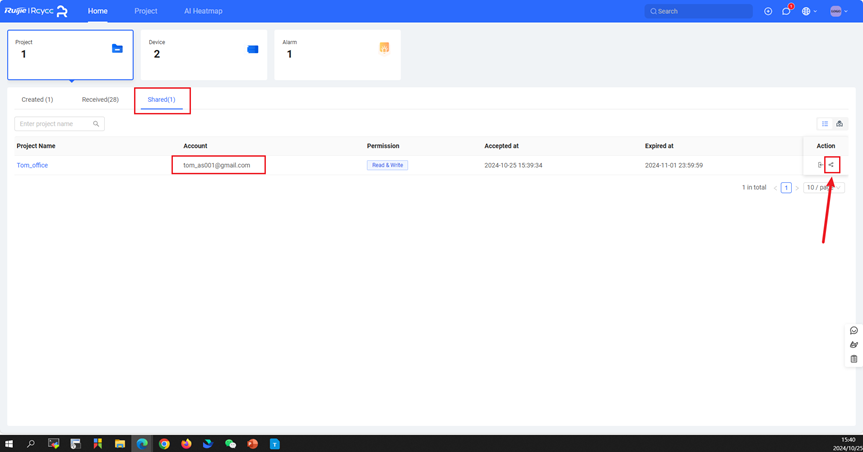Image resolution: width=863 pixels, height=452 pixels.
Task: Open the AI Heatmap menu item
Action: pyautogui.click(x=203, y=11)
